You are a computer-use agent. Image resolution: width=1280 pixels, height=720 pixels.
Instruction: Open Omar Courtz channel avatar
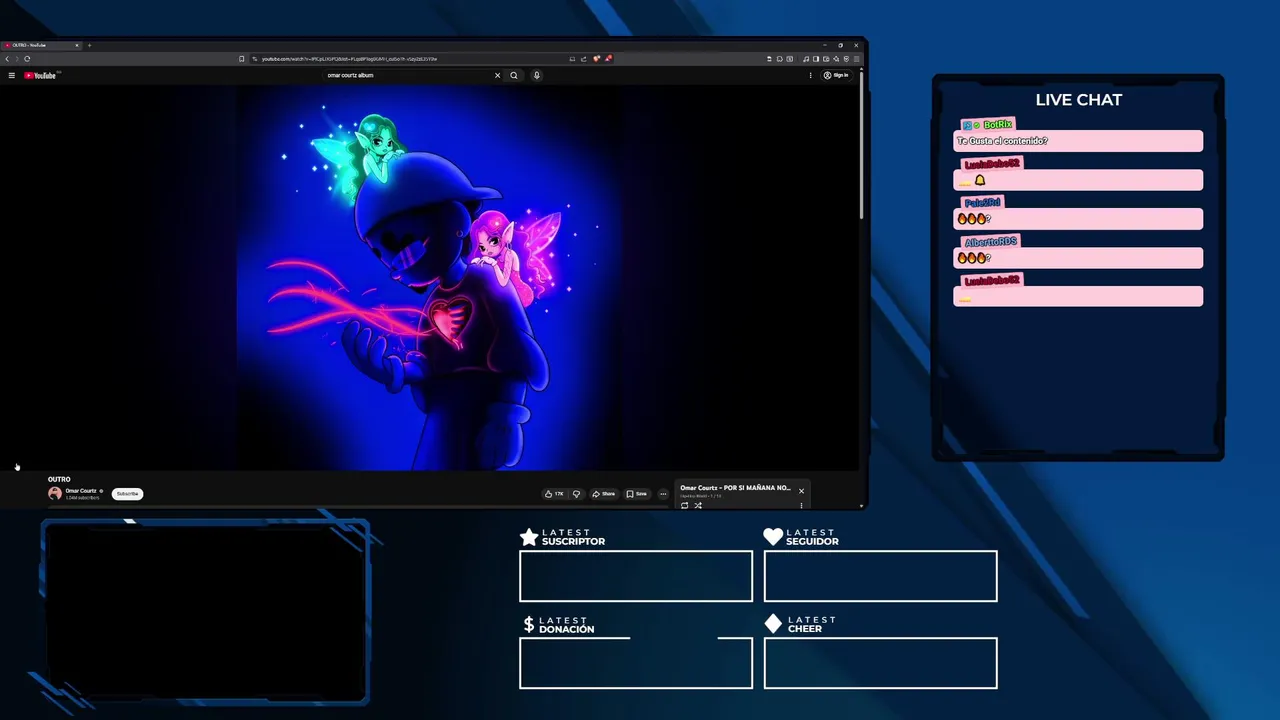(x=55, y=494)
